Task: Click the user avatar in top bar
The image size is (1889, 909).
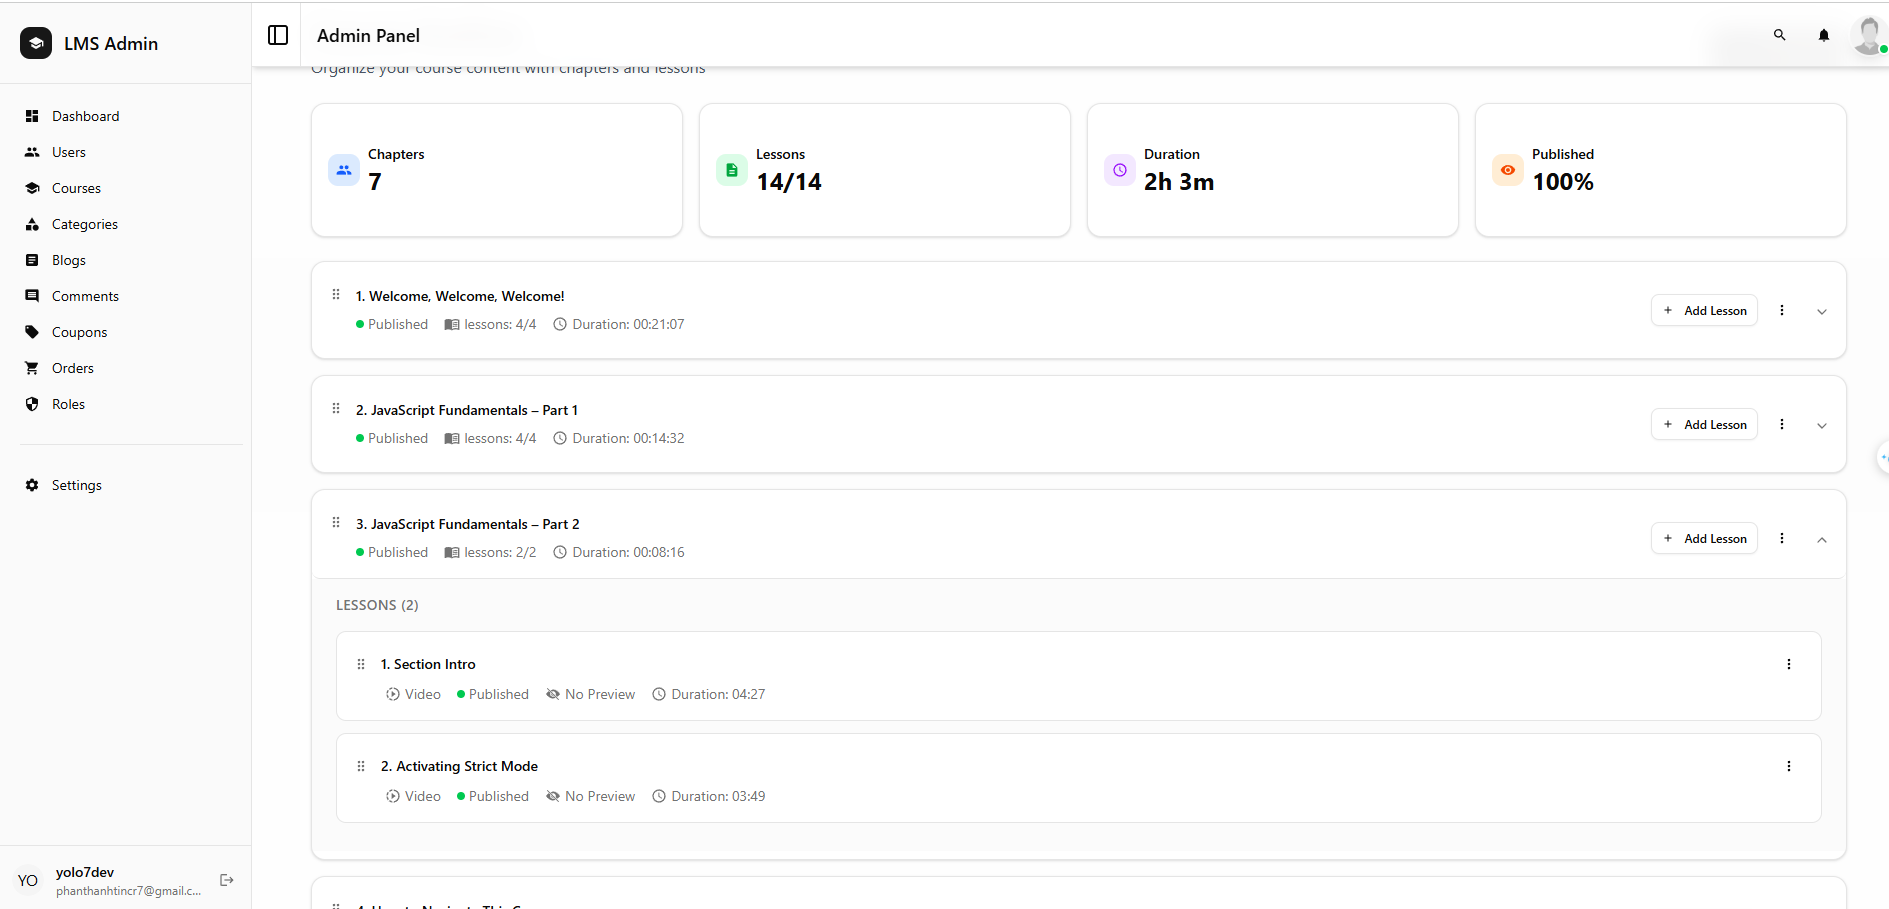Action: [1867, 35]
